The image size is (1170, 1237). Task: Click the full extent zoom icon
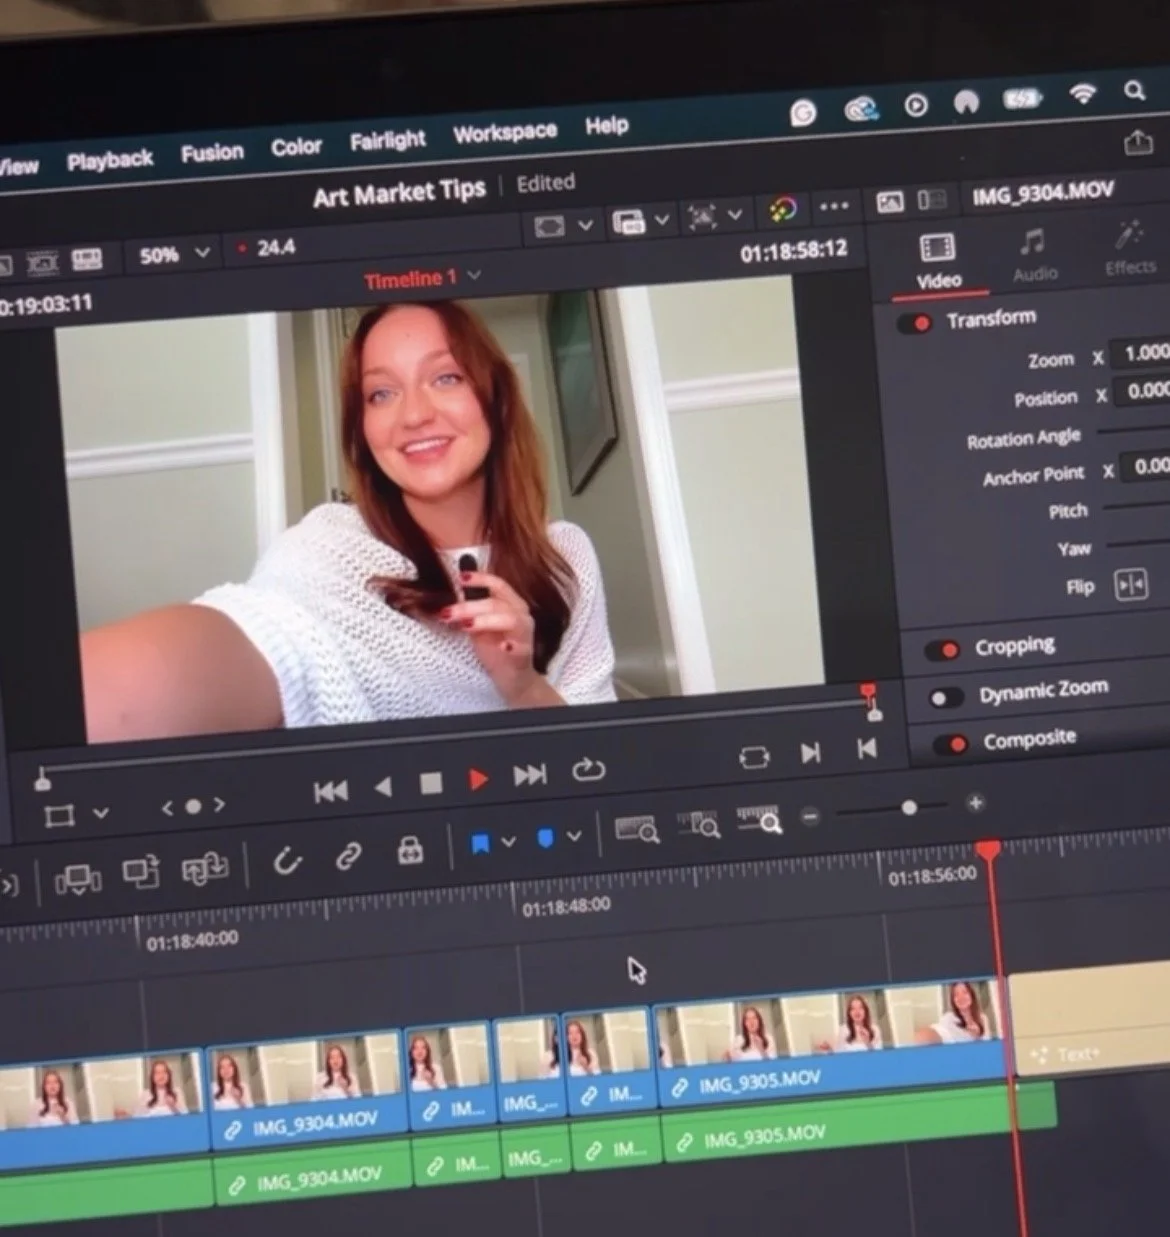(x=636, y=830)
